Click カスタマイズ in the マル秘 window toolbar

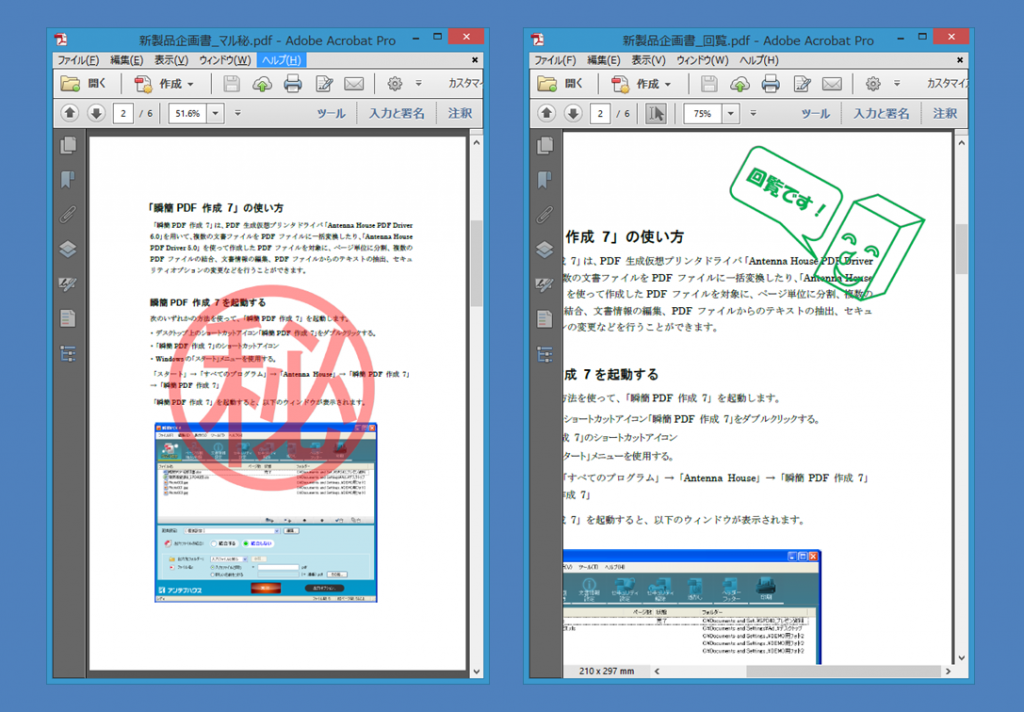(x=465, y=84)
